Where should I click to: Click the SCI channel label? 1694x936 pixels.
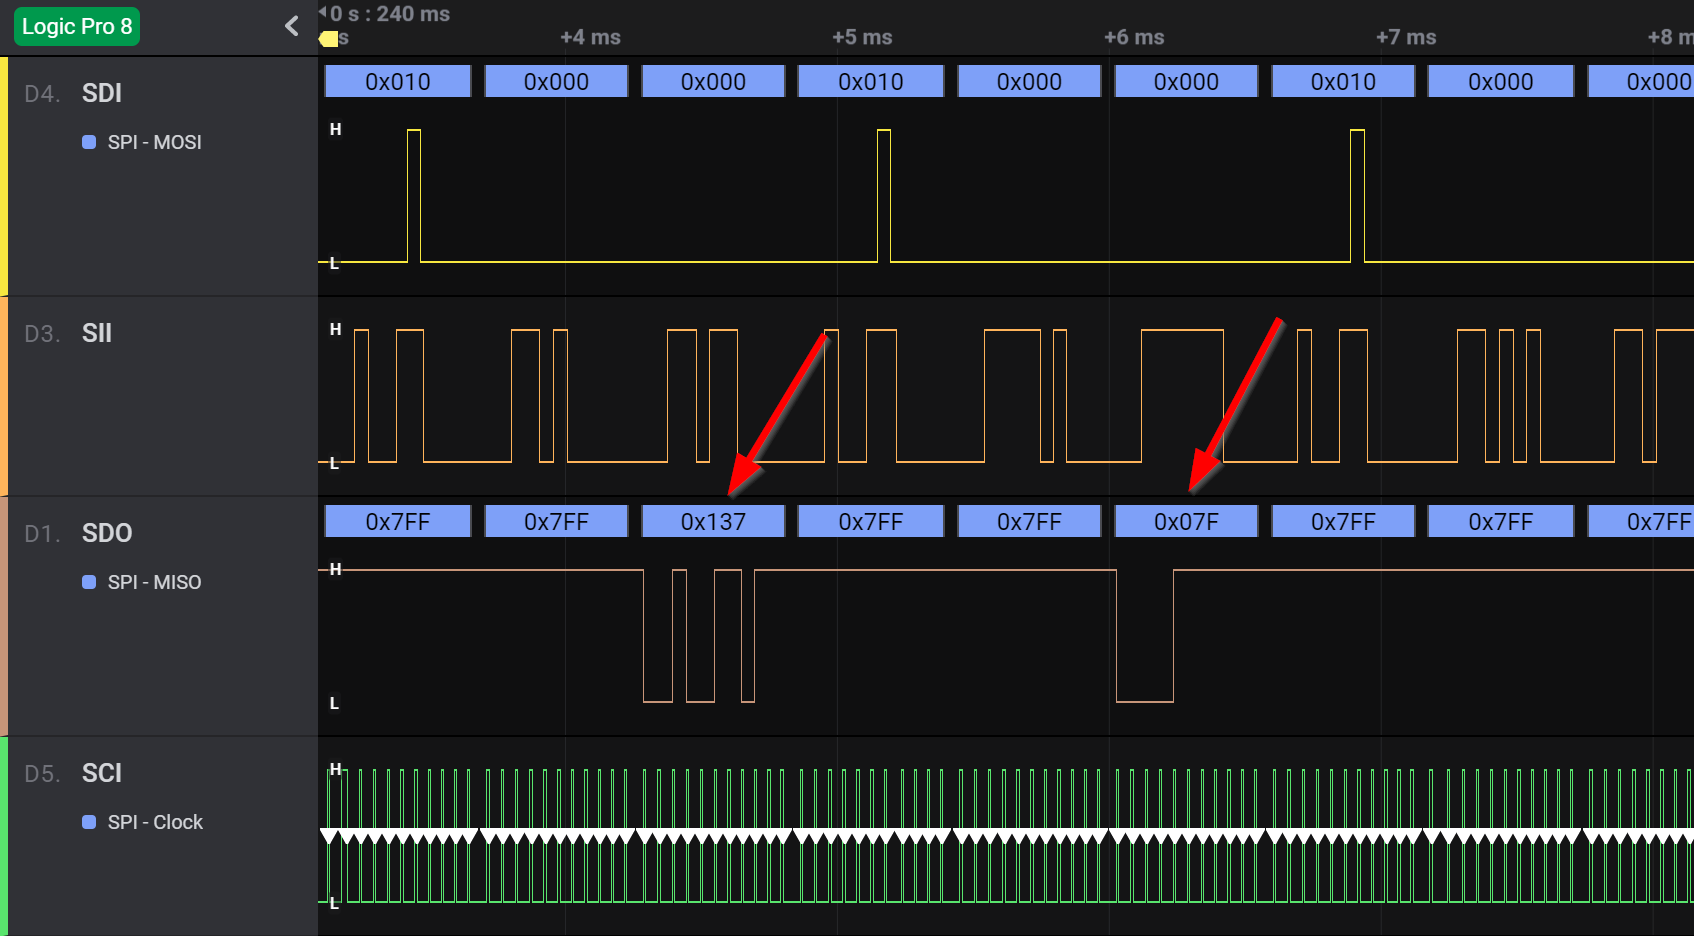click(102, 773)
